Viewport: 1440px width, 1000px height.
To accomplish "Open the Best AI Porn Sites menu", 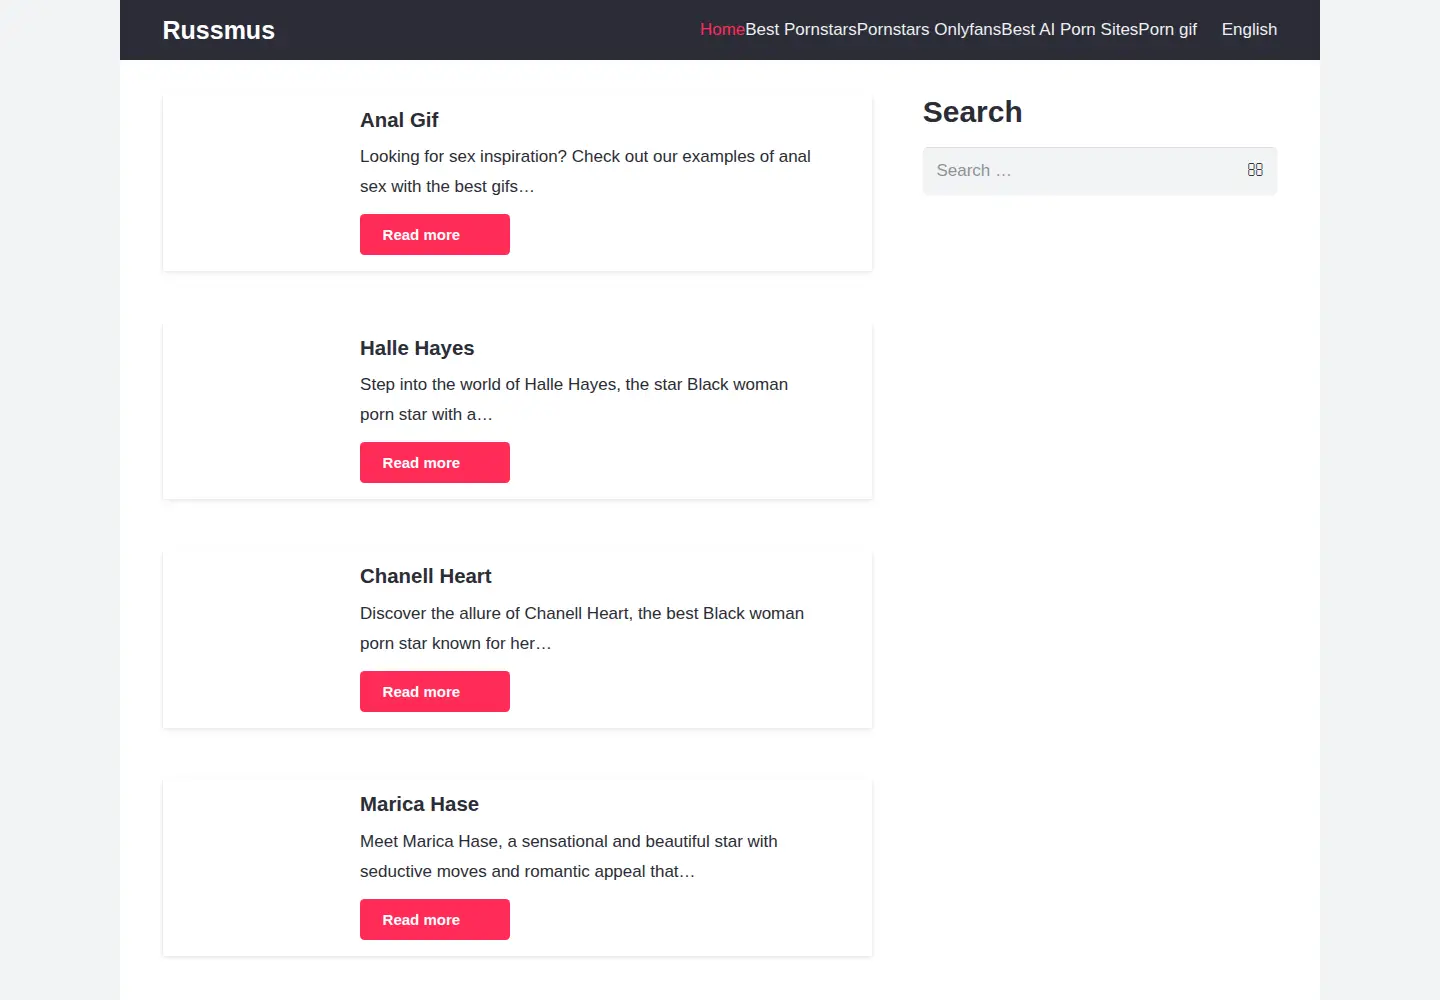I will pos(1069,30).
